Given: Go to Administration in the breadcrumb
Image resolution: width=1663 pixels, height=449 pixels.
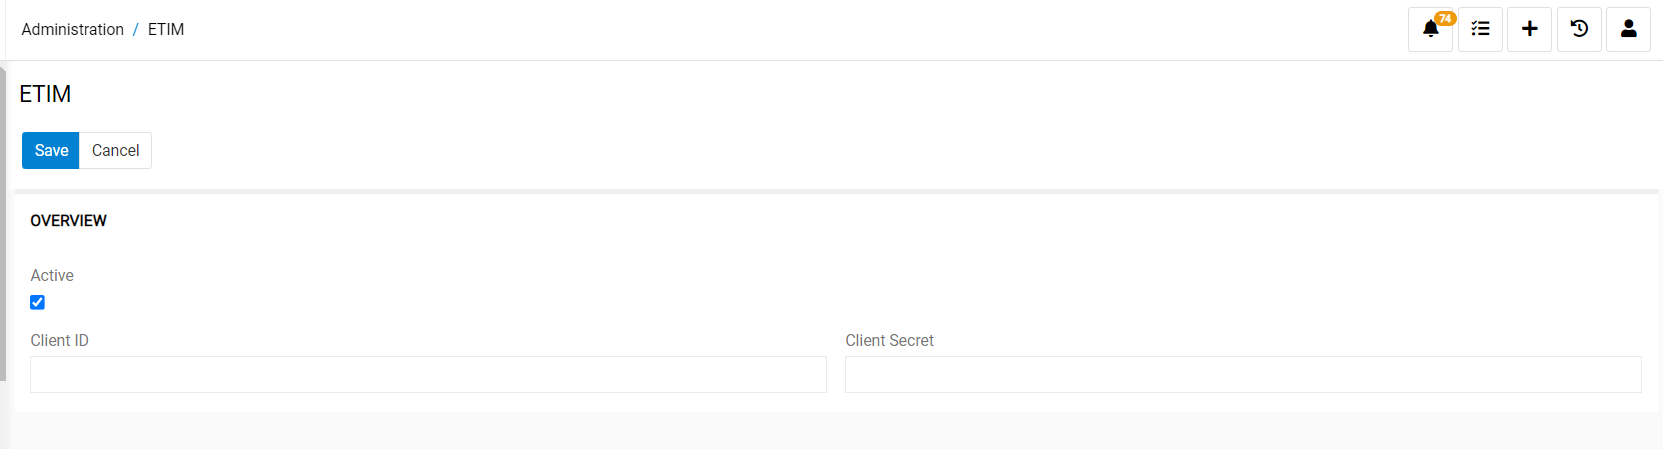Looking at the screenshot, I should pos(73,30).
